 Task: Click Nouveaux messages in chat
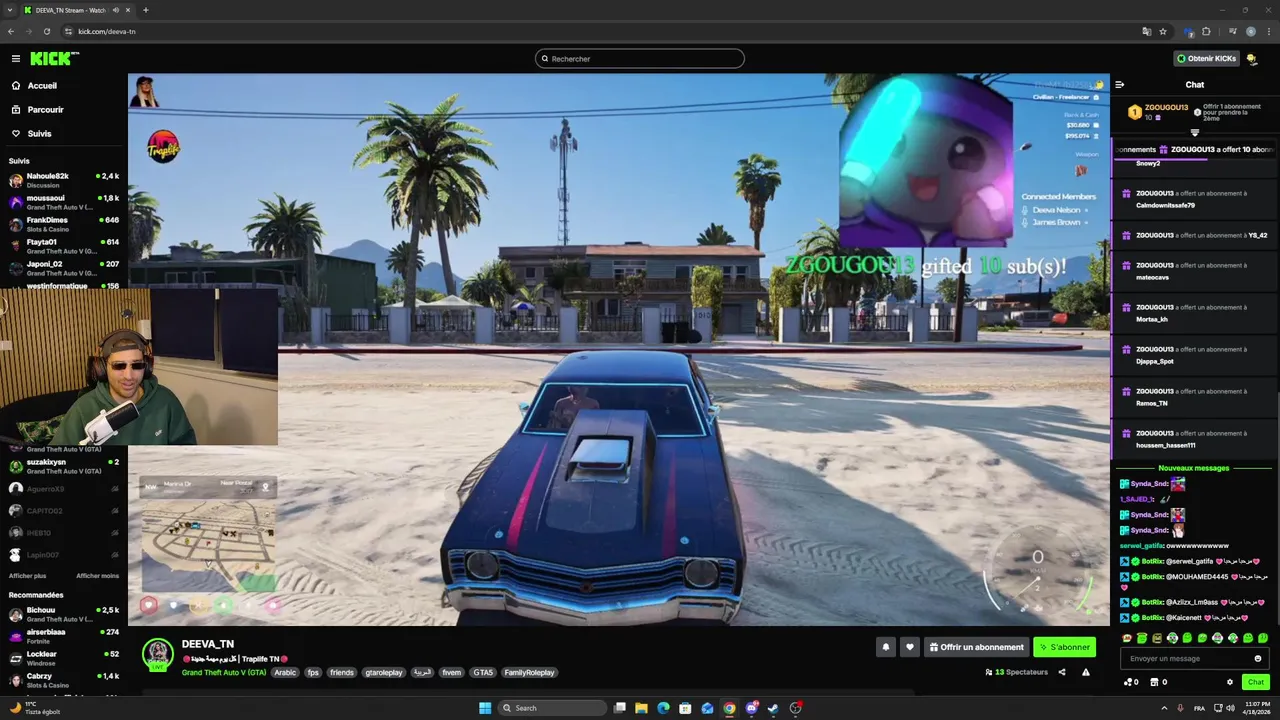click(1194, 468)
